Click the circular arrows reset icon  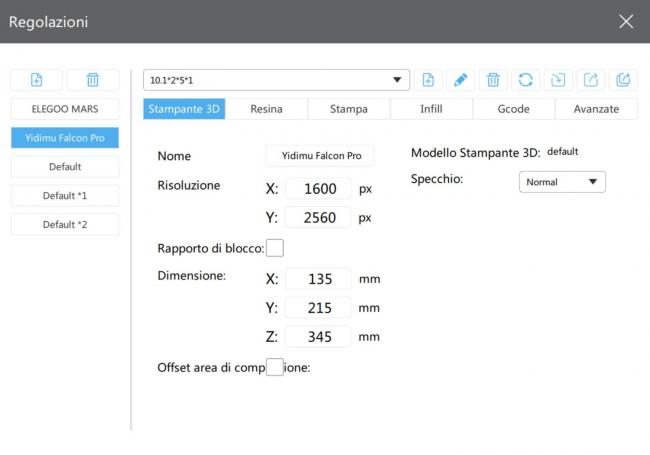525,80
